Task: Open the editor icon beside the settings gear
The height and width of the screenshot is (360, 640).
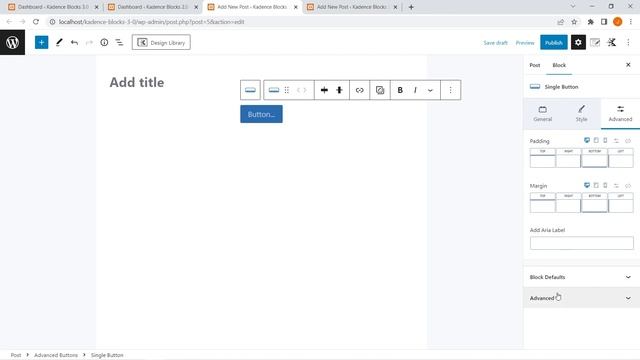Action: click(595, 42)
